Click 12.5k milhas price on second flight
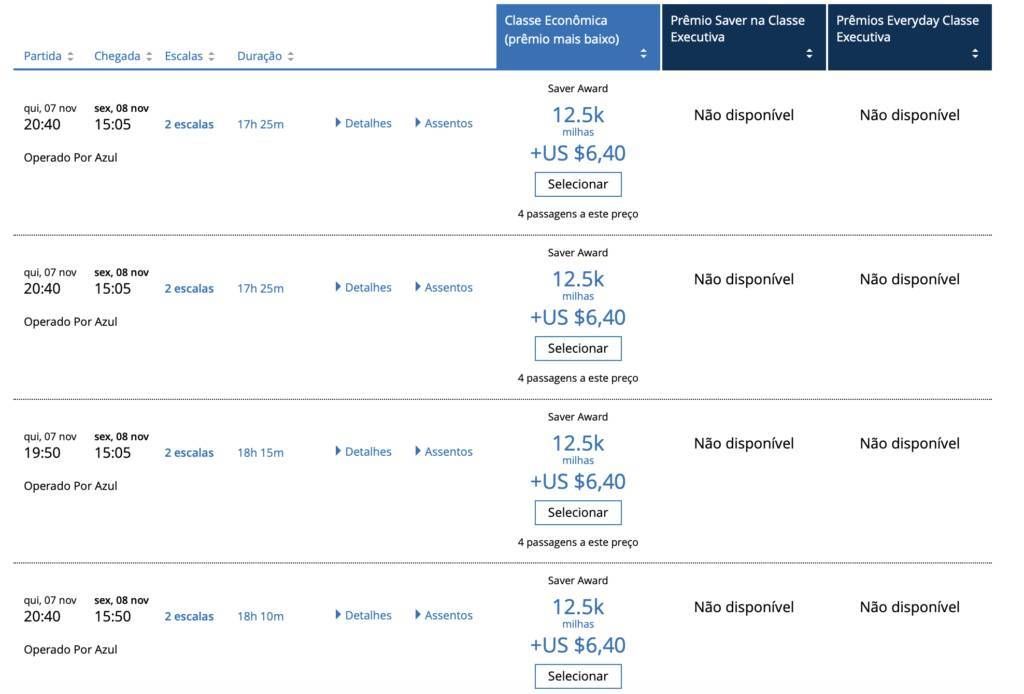 click(578, 285)
